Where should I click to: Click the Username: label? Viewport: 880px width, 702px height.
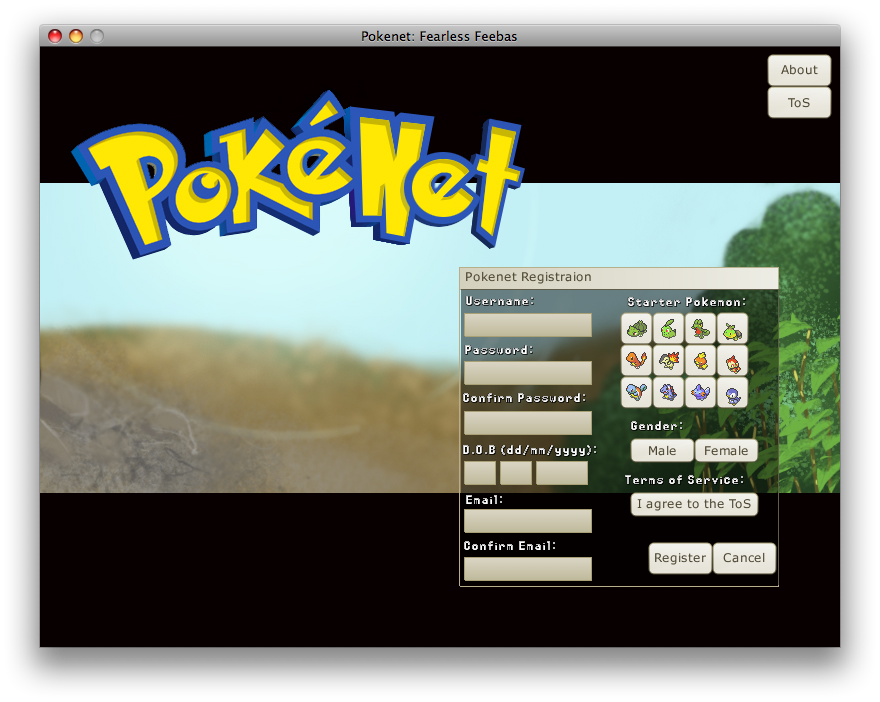tap(499, 301)
